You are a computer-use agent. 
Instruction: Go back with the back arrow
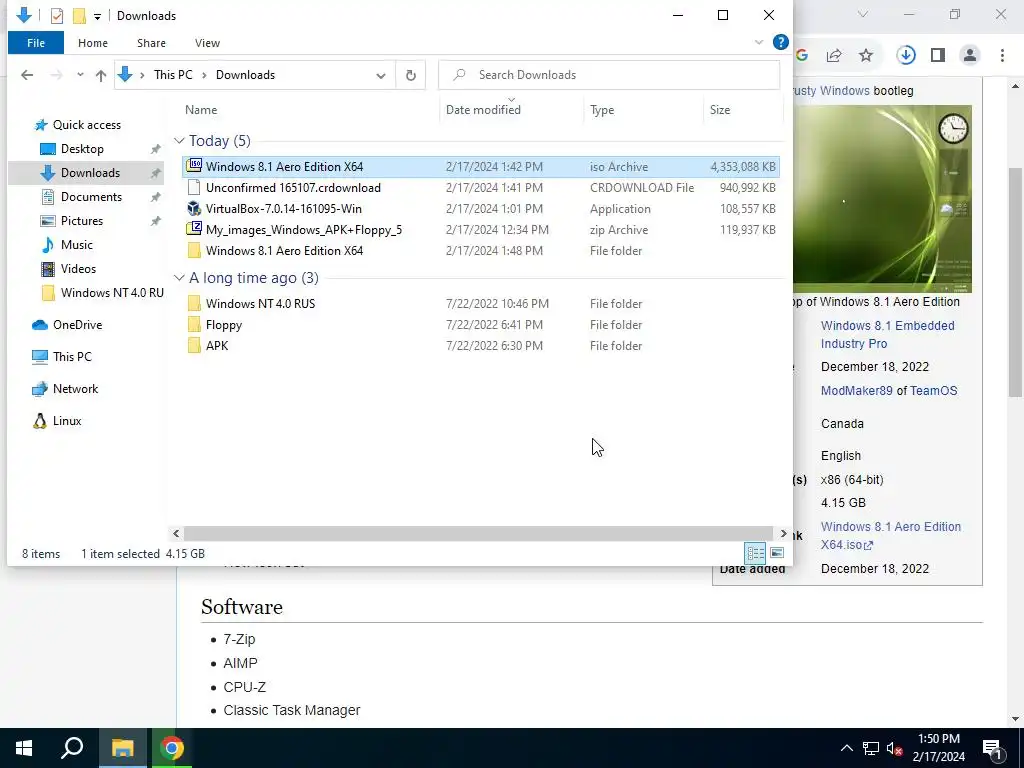point(27,75)
